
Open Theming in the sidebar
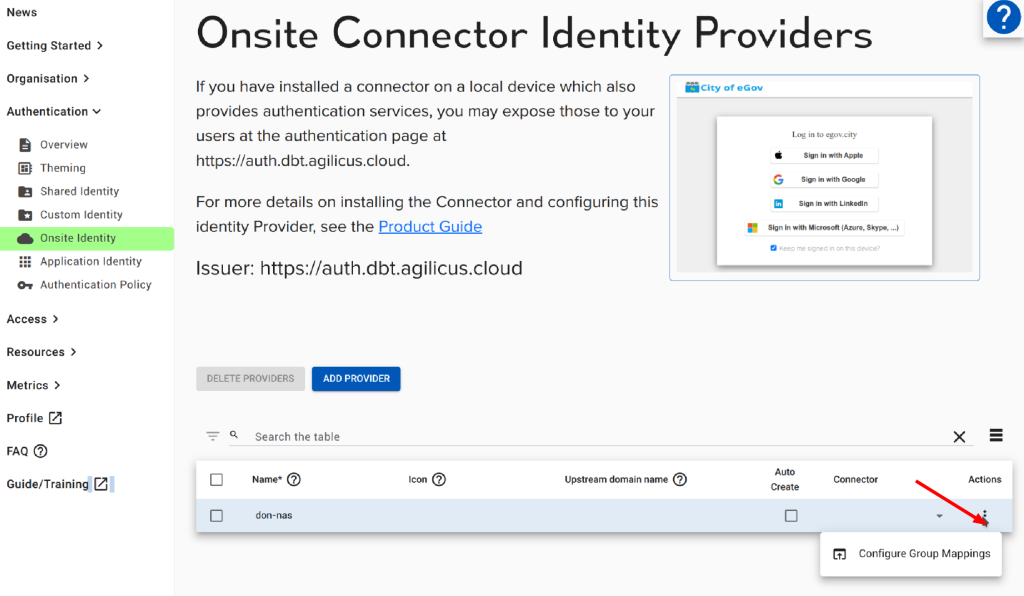(63, 168)
